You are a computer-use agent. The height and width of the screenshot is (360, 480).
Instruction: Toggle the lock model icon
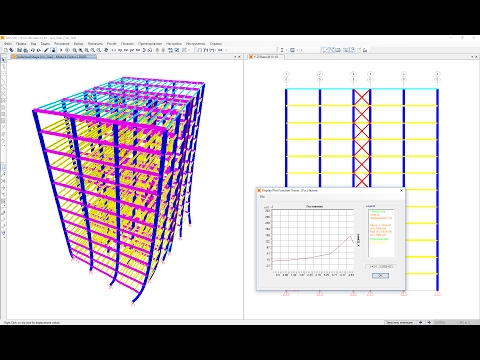click(53, 50)
